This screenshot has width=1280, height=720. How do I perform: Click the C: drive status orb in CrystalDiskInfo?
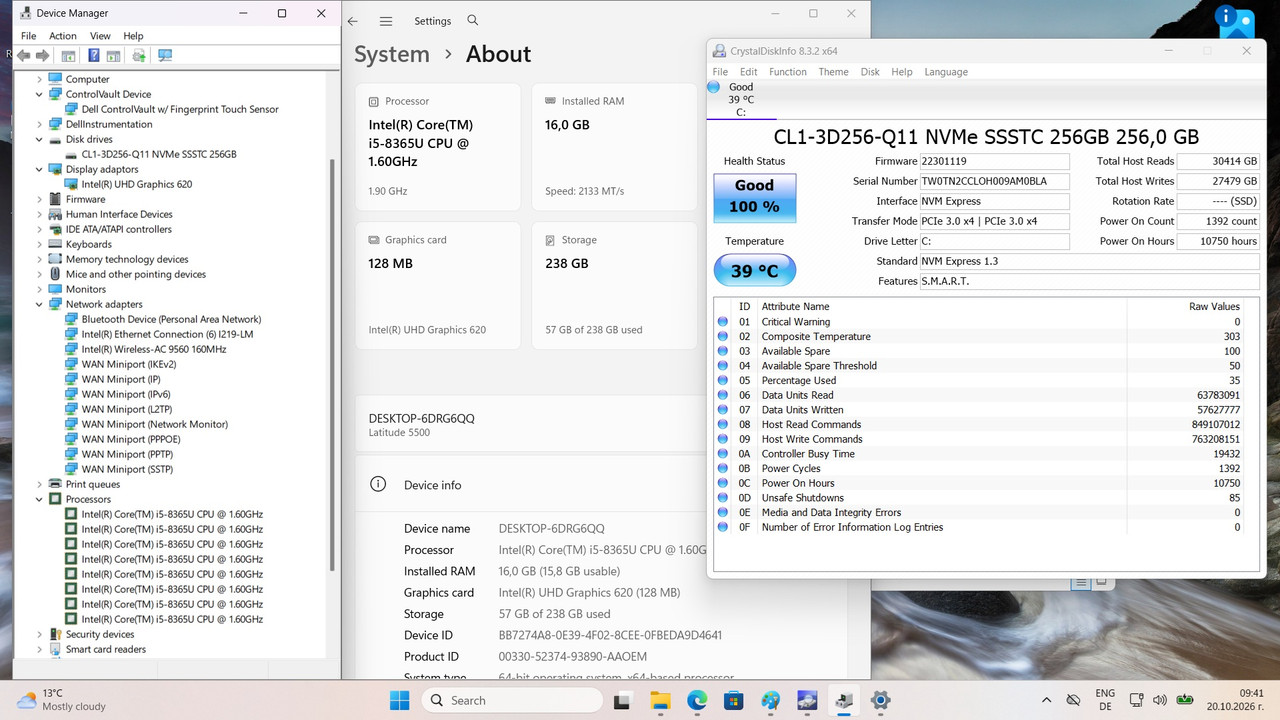pyautogui.click(x=714, y=87)
